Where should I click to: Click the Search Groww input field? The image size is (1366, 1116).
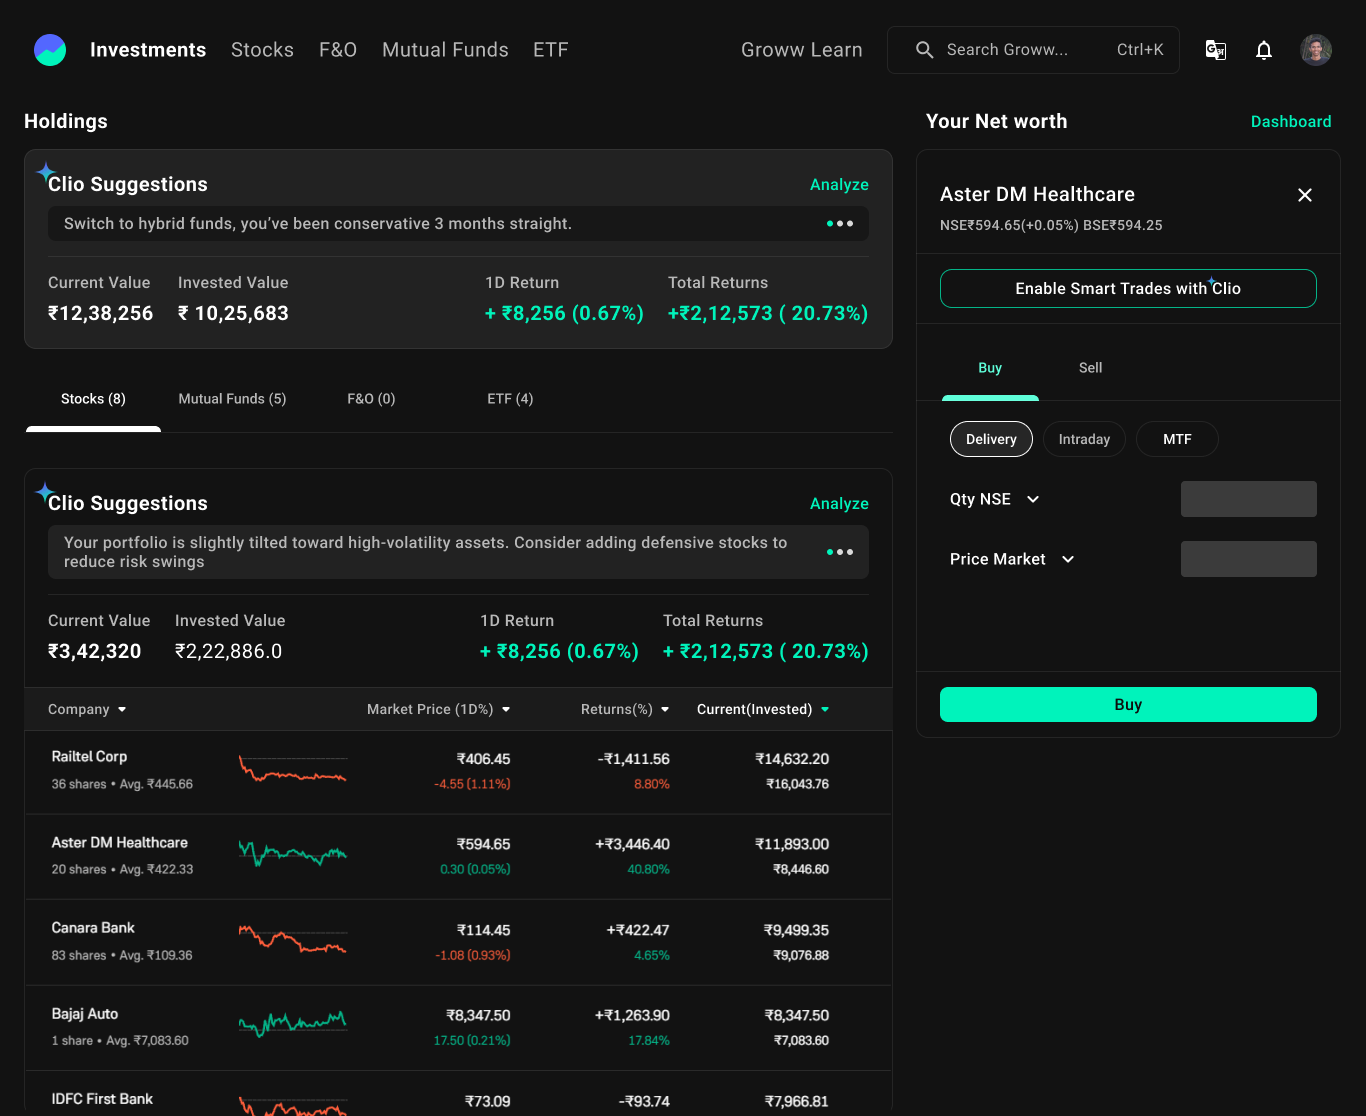click(1033, 50)
